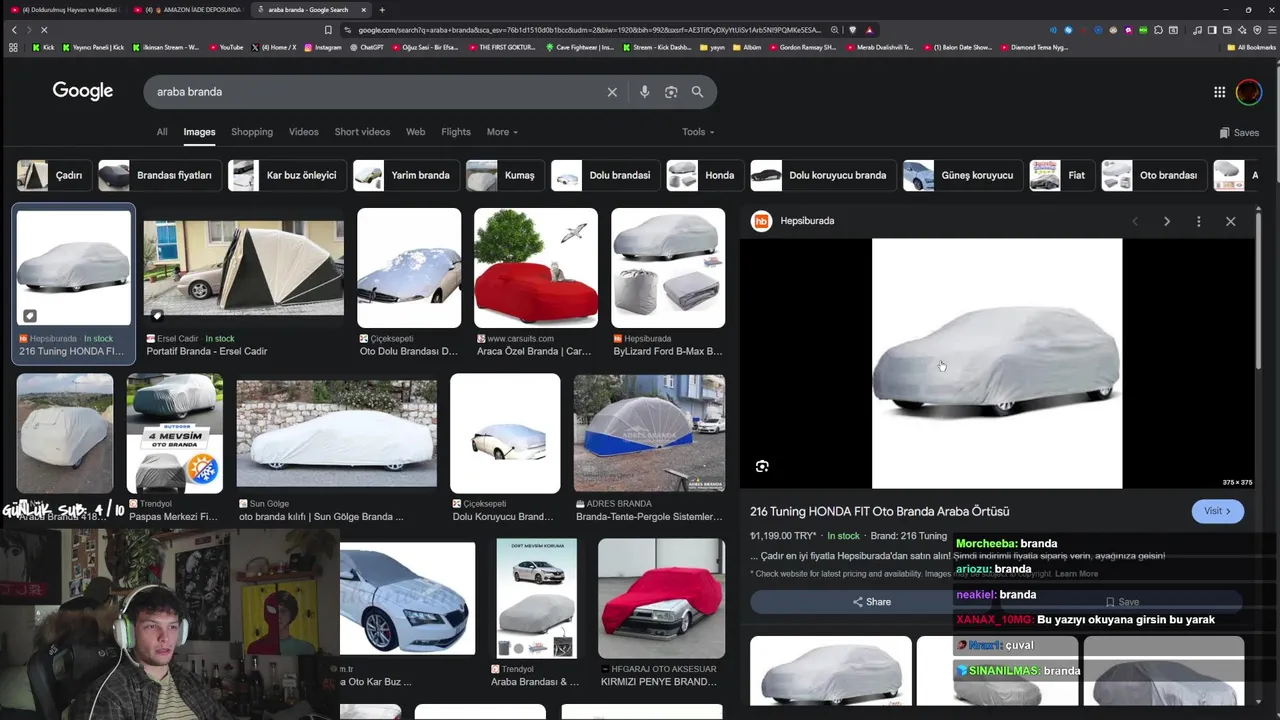This screenshot has width=1280, height=720.
Task: Clear the search box with the X icon
Action: pos(612,92)
